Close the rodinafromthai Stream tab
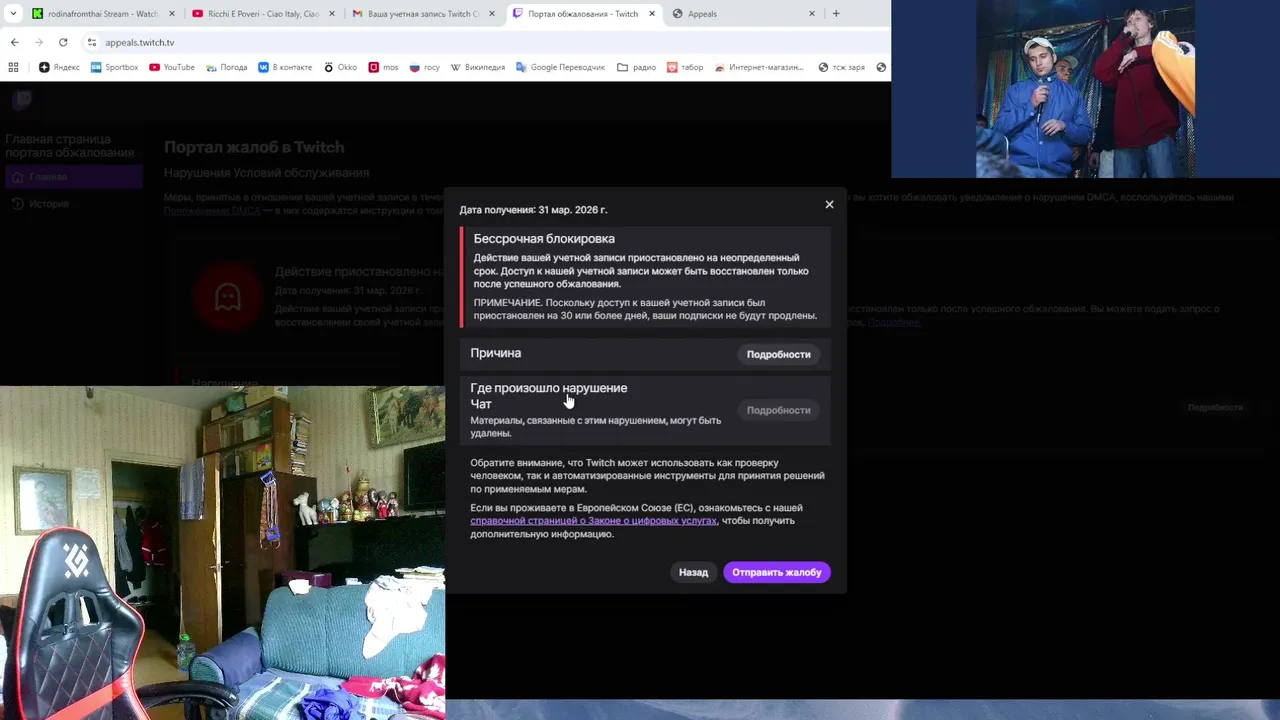 [x=172, y=14]
